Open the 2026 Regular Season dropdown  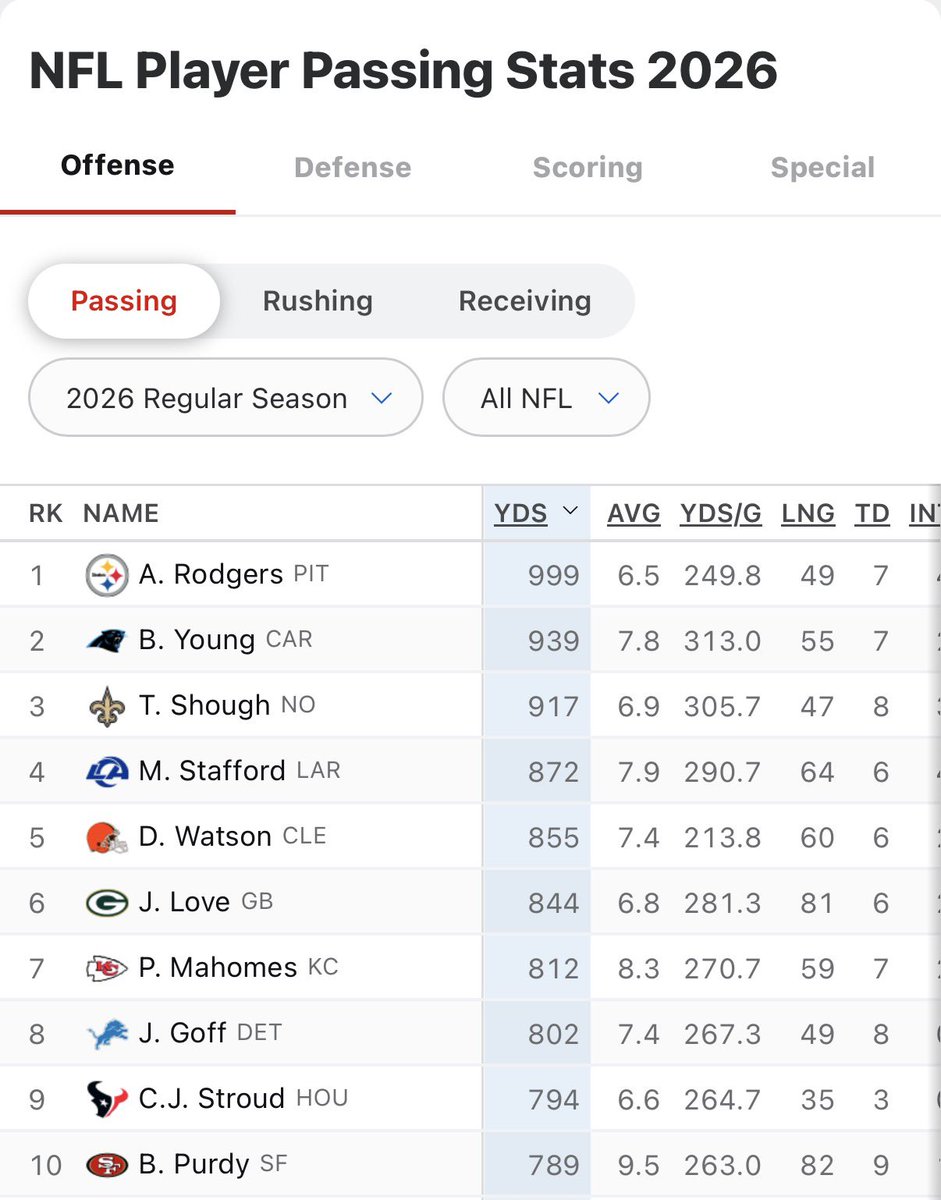point(226,398)
